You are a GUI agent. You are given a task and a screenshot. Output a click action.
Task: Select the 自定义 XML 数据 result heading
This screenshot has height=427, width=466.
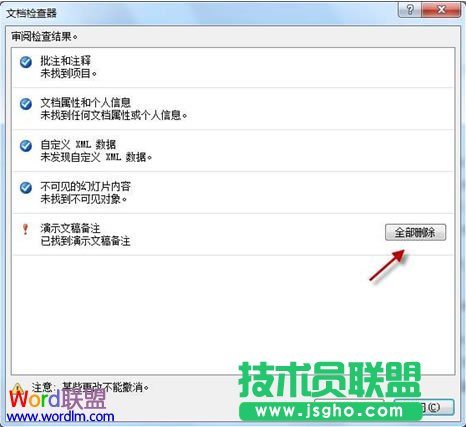click(78, 144)
